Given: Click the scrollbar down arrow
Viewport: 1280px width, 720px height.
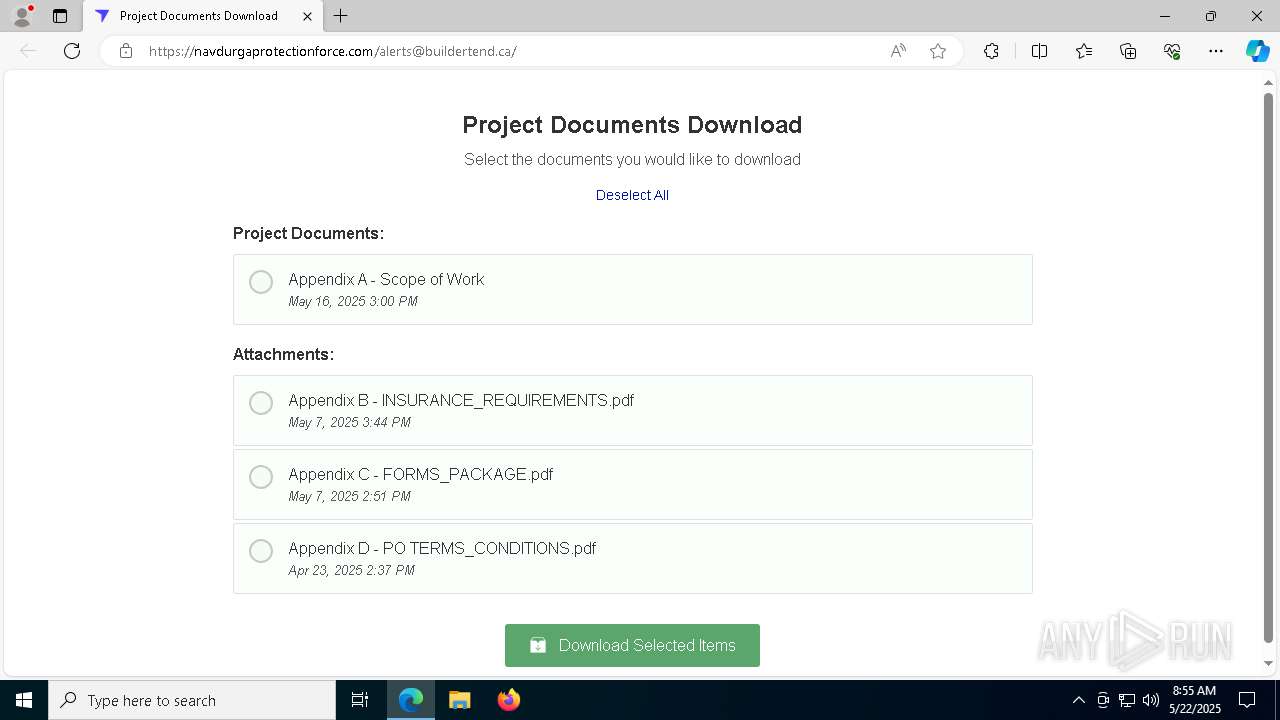Looking at the screenshot, I should (x=1268, y=663).
